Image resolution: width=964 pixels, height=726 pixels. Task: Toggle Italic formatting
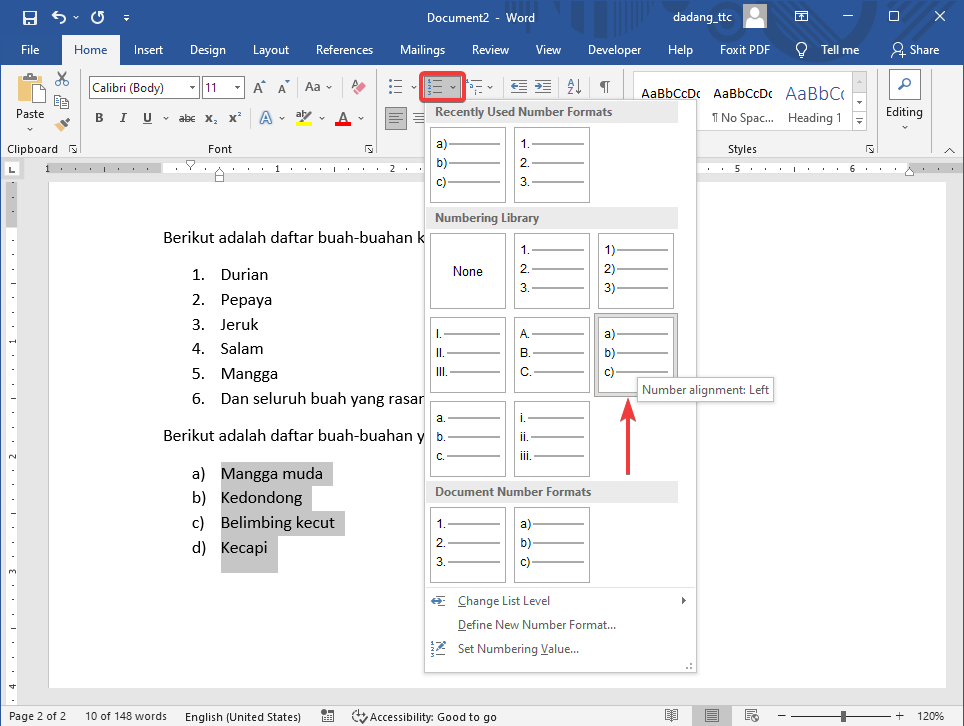tap(122, 118)
